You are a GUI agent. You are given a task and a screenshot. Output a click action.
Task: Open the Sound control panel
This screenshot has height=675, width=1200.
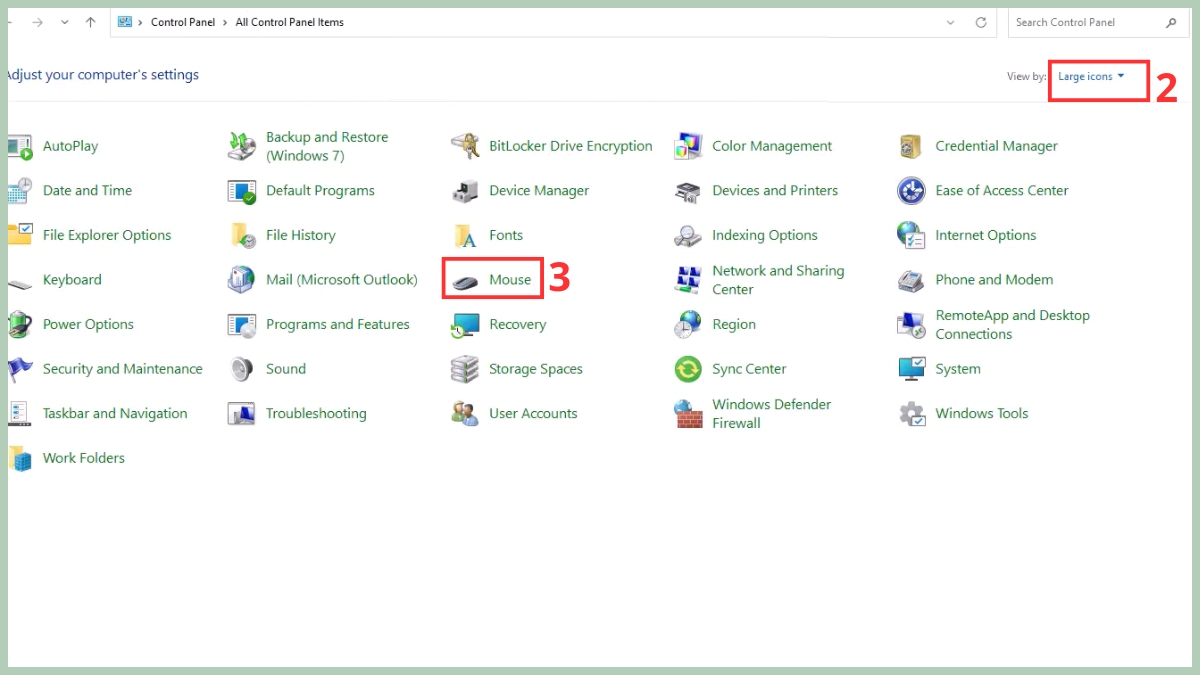(x=285, y=368)
